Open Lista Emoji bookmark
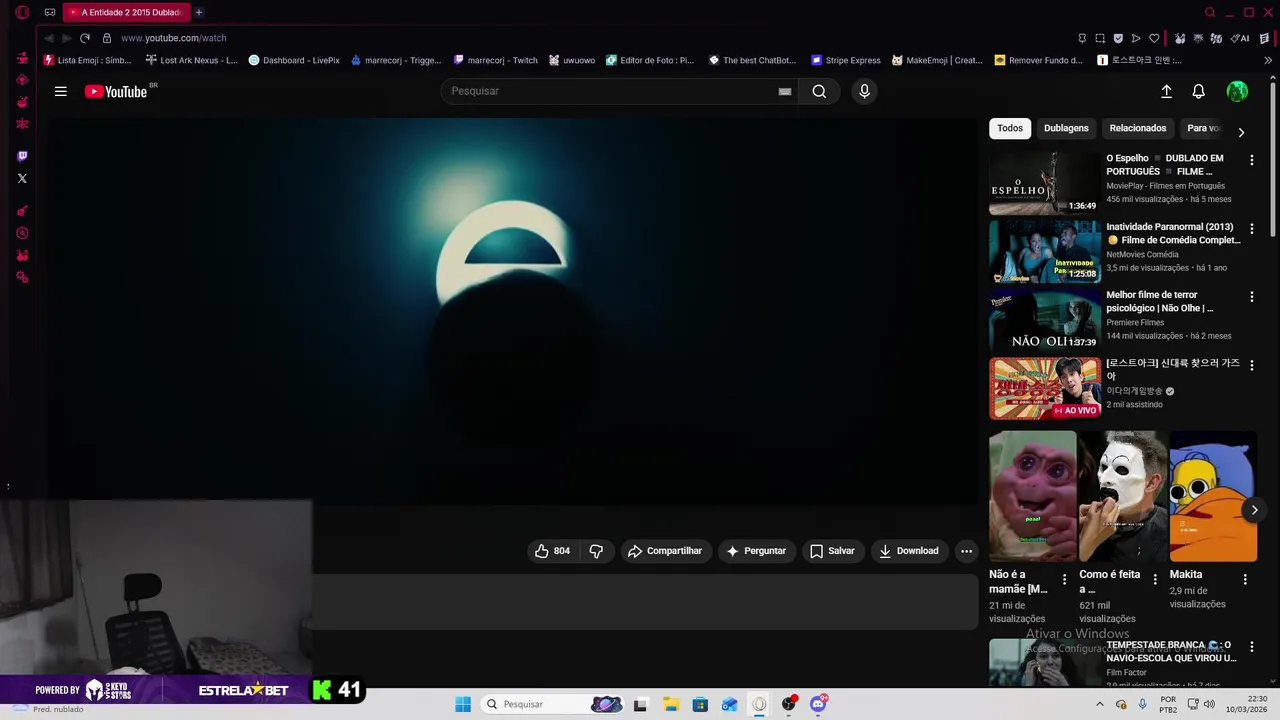Screen dimensions: 1280x720 pos(87,60)
